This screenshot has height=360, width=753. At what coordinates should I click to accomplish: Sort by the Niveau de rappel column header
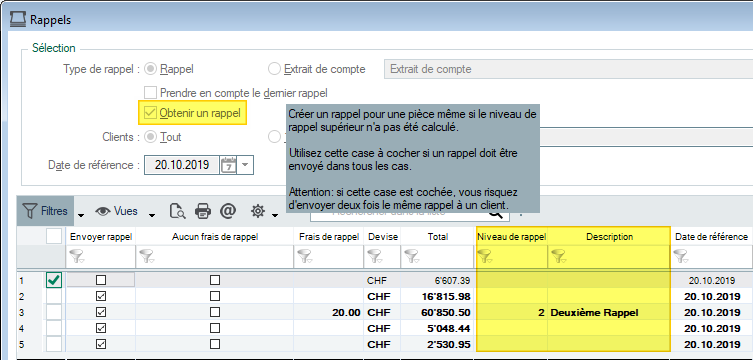[x=511, y=237]
